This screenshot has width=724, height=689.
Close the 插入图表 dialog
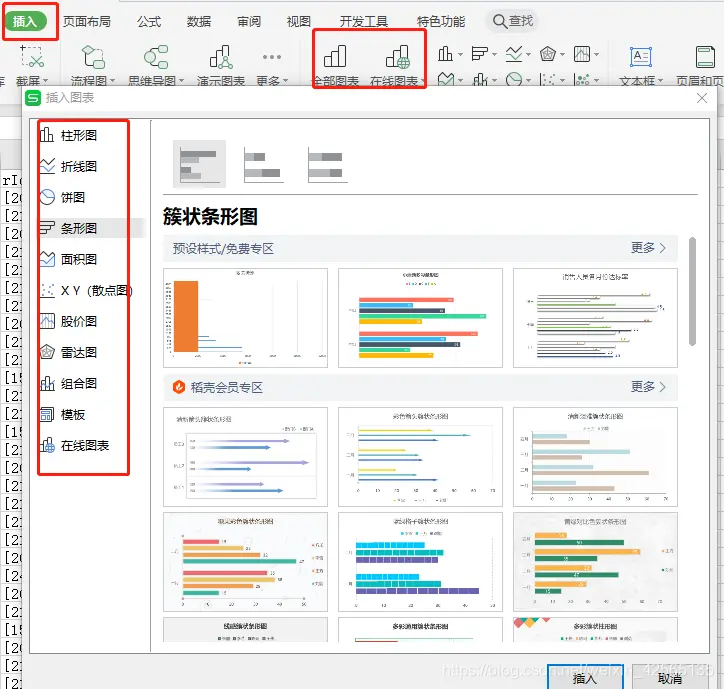click(702, 98)
